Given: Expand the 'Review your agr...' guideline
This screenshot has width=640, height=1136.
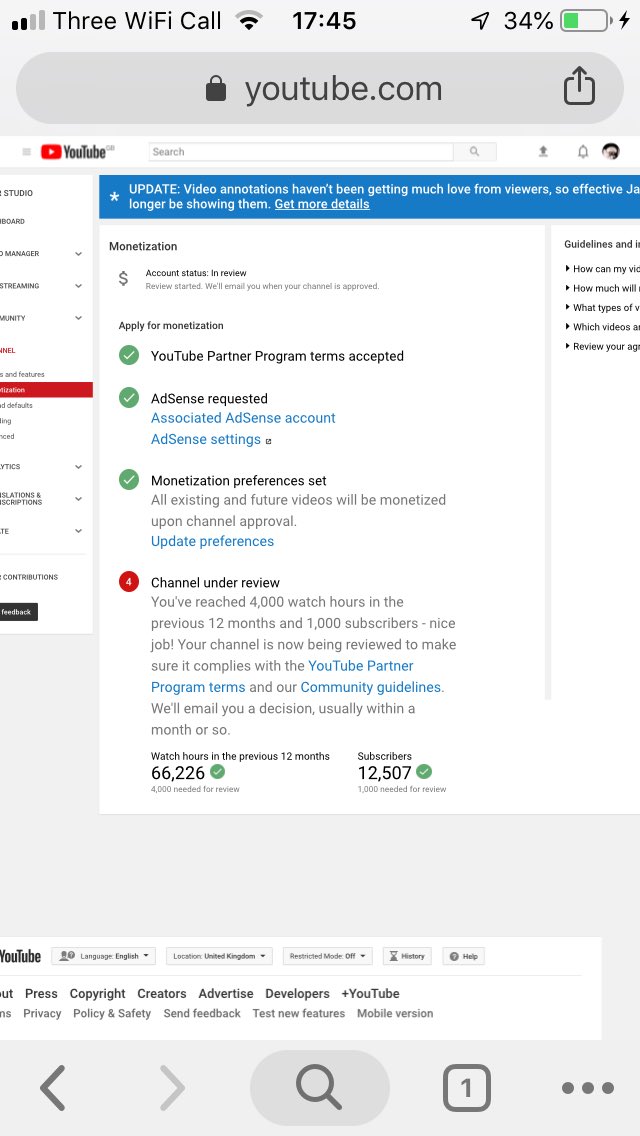Looking at the screenshot, I should click(x=602, y=346).
